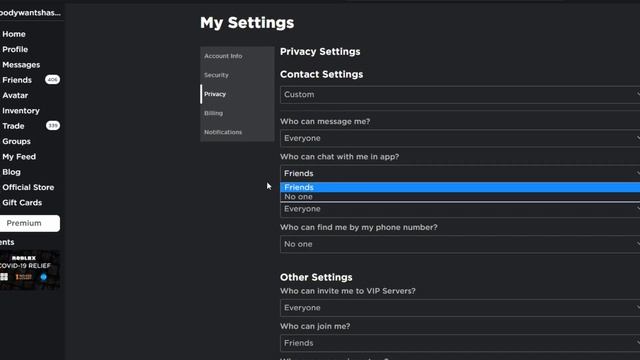Open Gift Cards in the sidebar
The image size is (640, 360).
click(22, 203)
